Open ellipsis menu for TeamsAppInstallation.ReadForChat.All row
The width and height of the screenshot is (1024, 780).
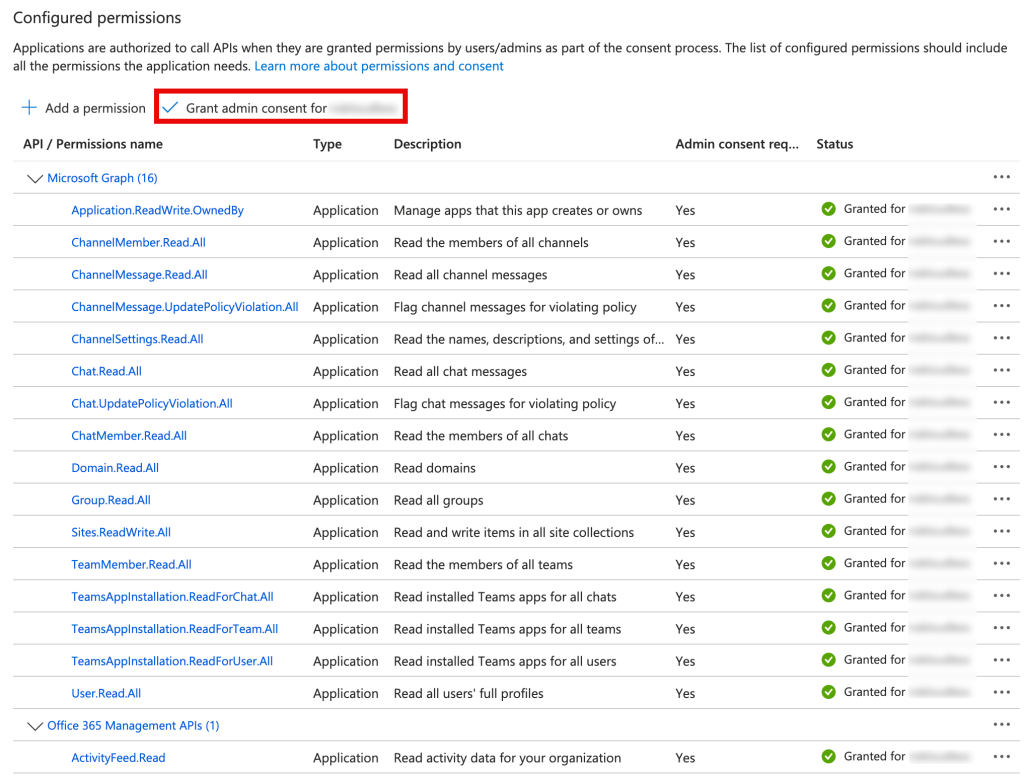pos(1001,596)
